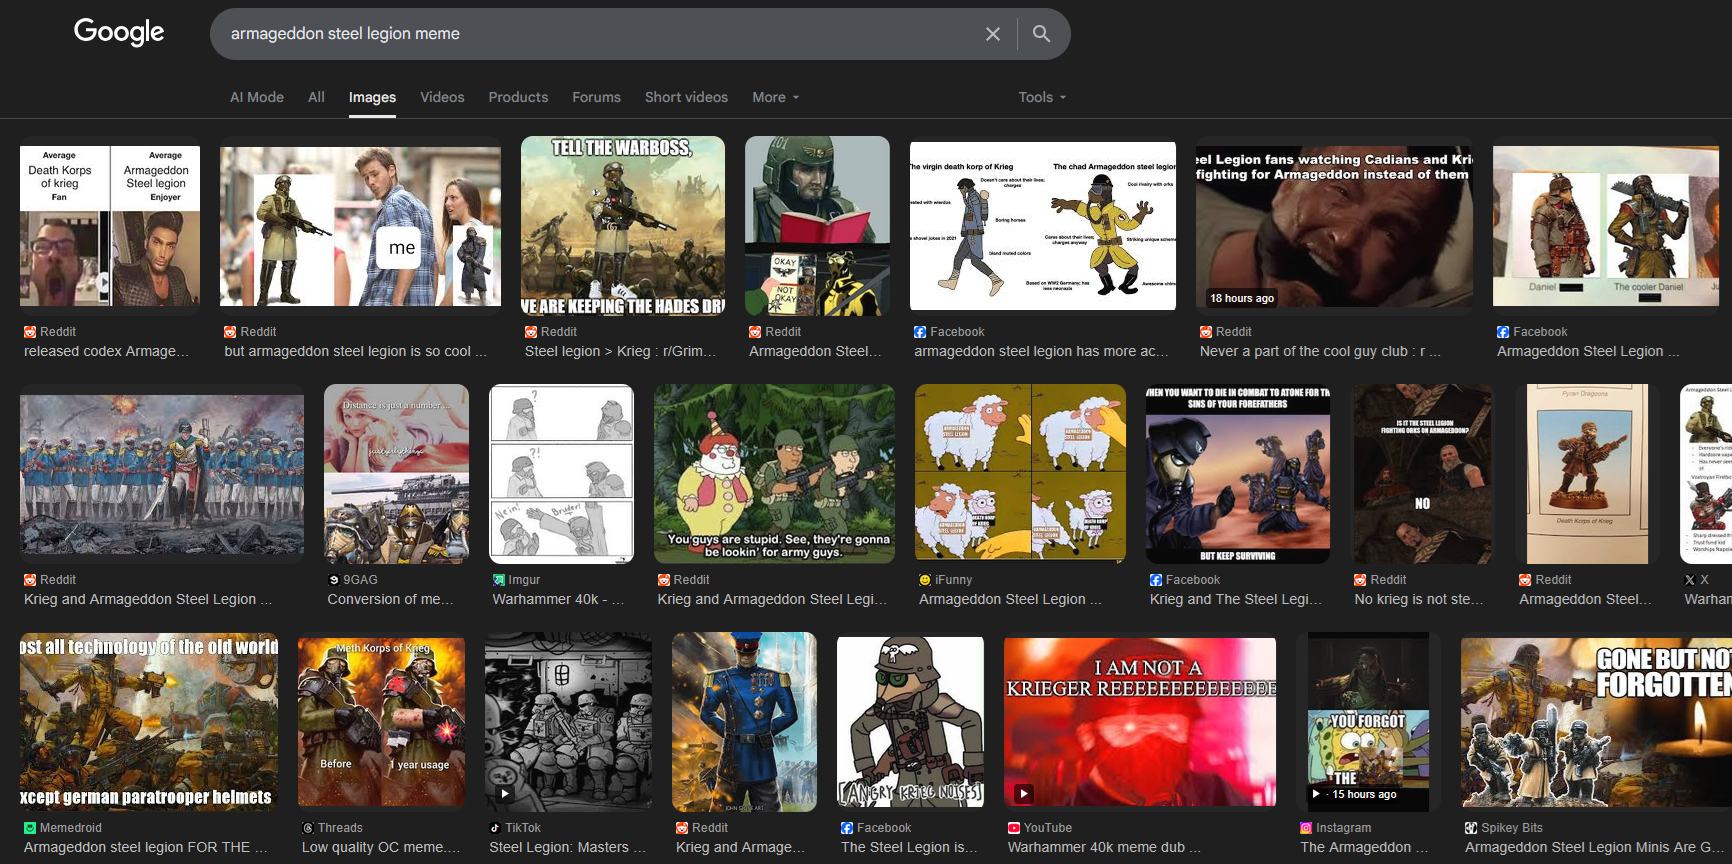This screenshot has width=1732, height=864.
Task: Click 'Warhammer 40k meme dub' YouTube link
Action: click(x=1104, y=847)
